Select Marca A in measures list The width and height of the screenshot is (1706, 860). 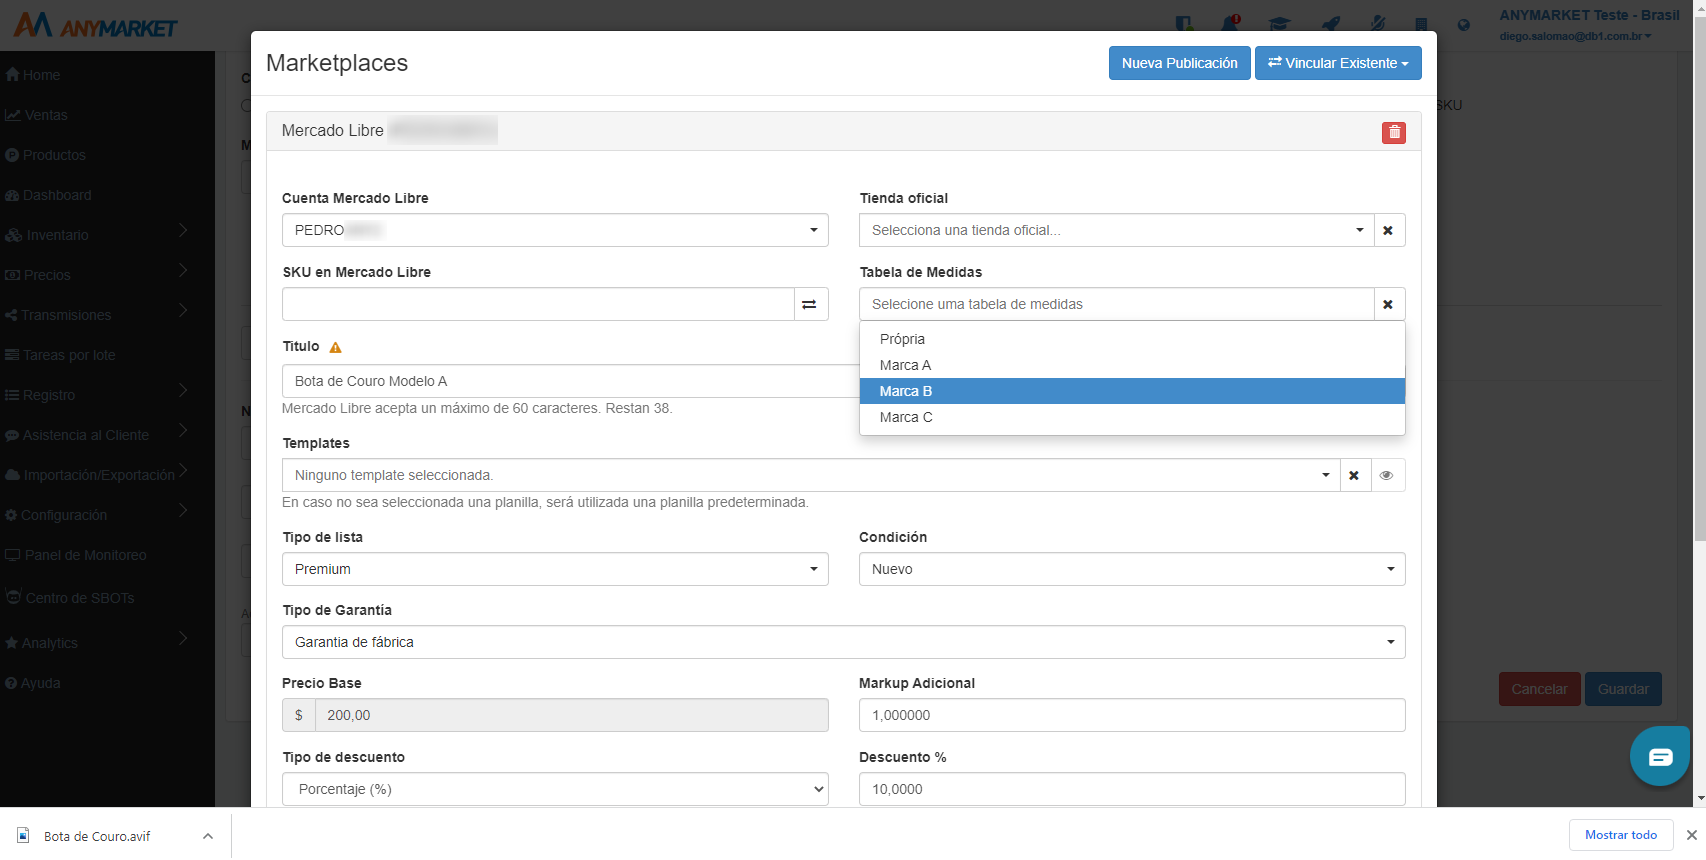(x=1132, y=365)
